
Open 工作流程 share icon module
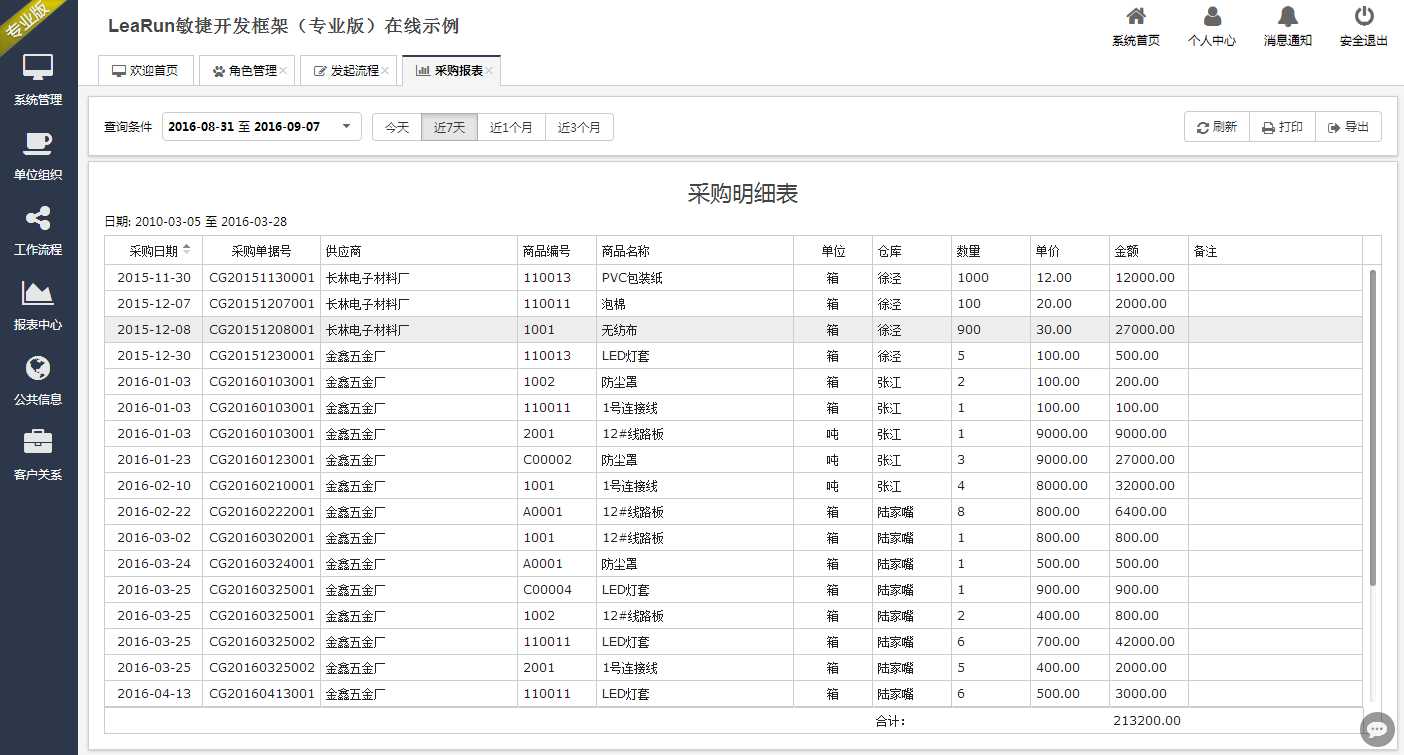[38, 230]
